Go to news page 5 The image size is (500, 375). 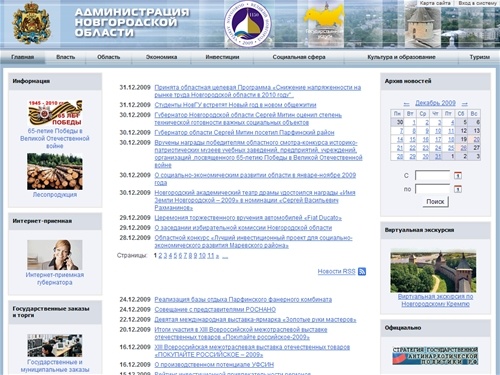tap(175, 256)
